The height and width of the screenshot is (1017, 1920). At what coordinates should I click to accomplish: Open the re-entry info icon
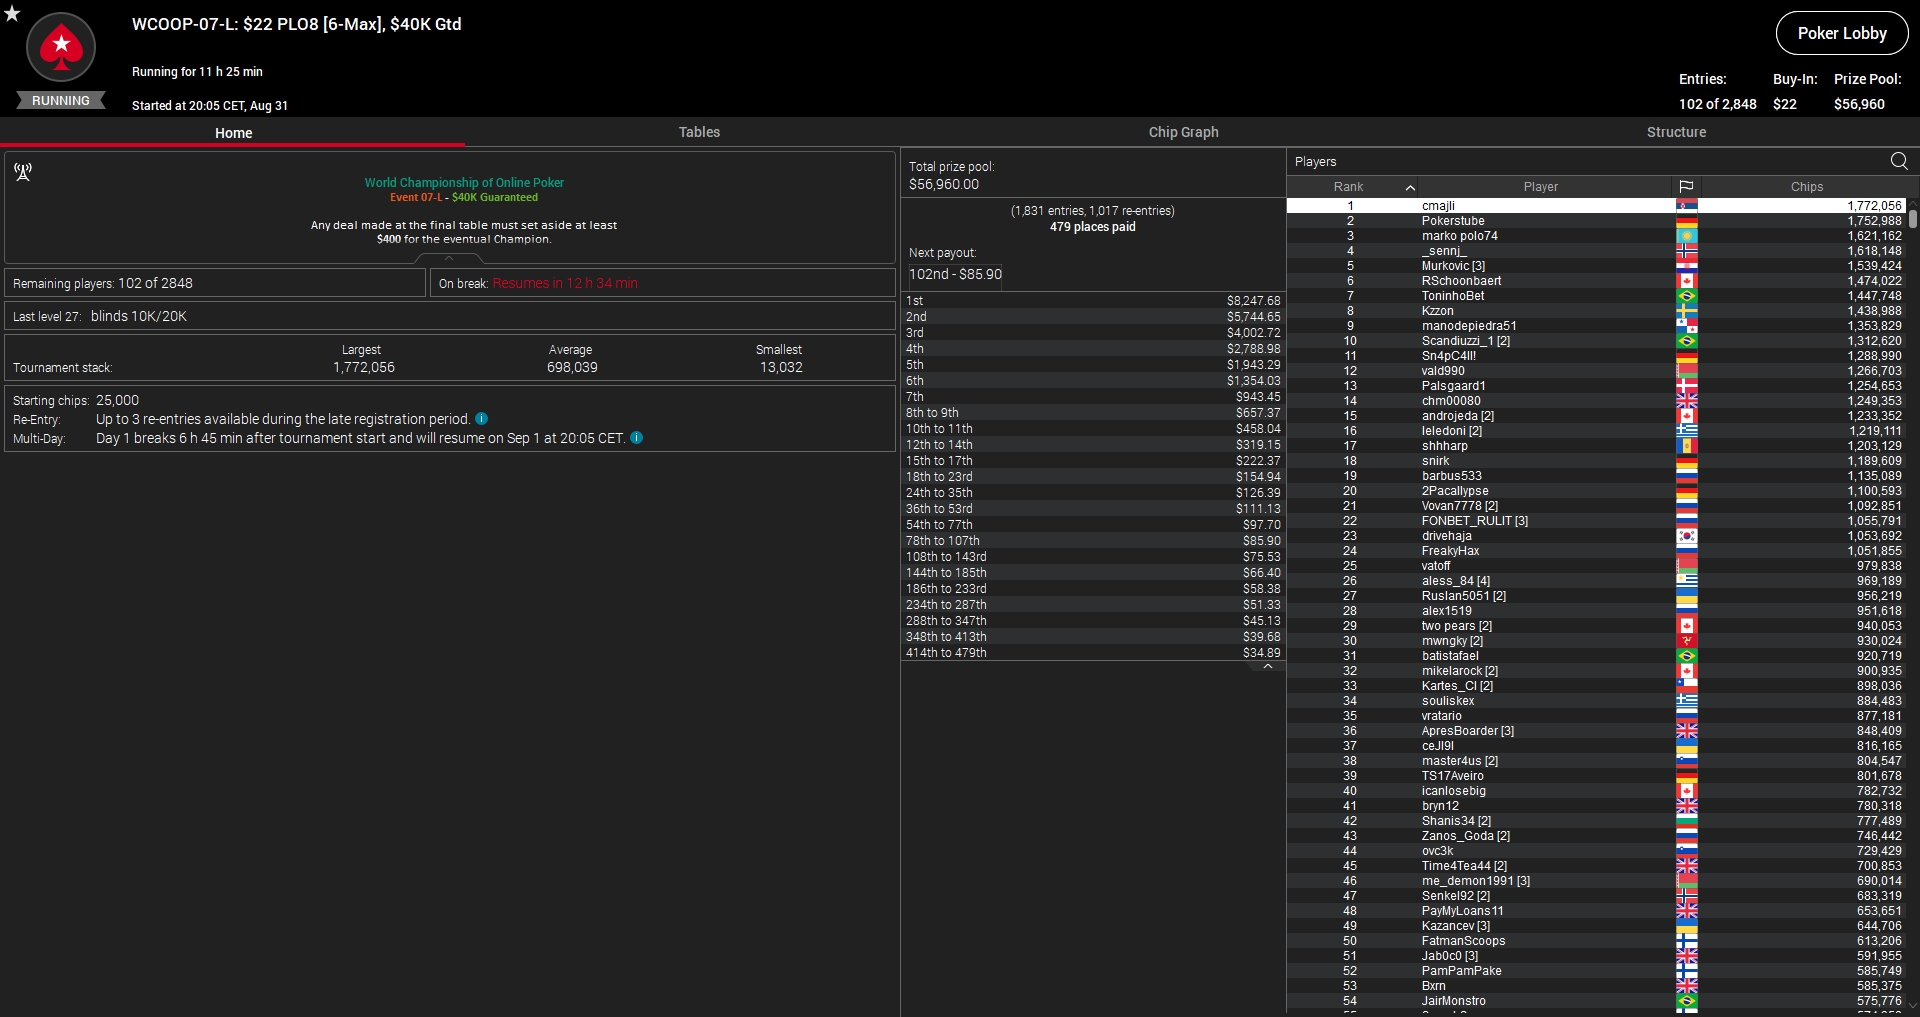tap(481, 419)
